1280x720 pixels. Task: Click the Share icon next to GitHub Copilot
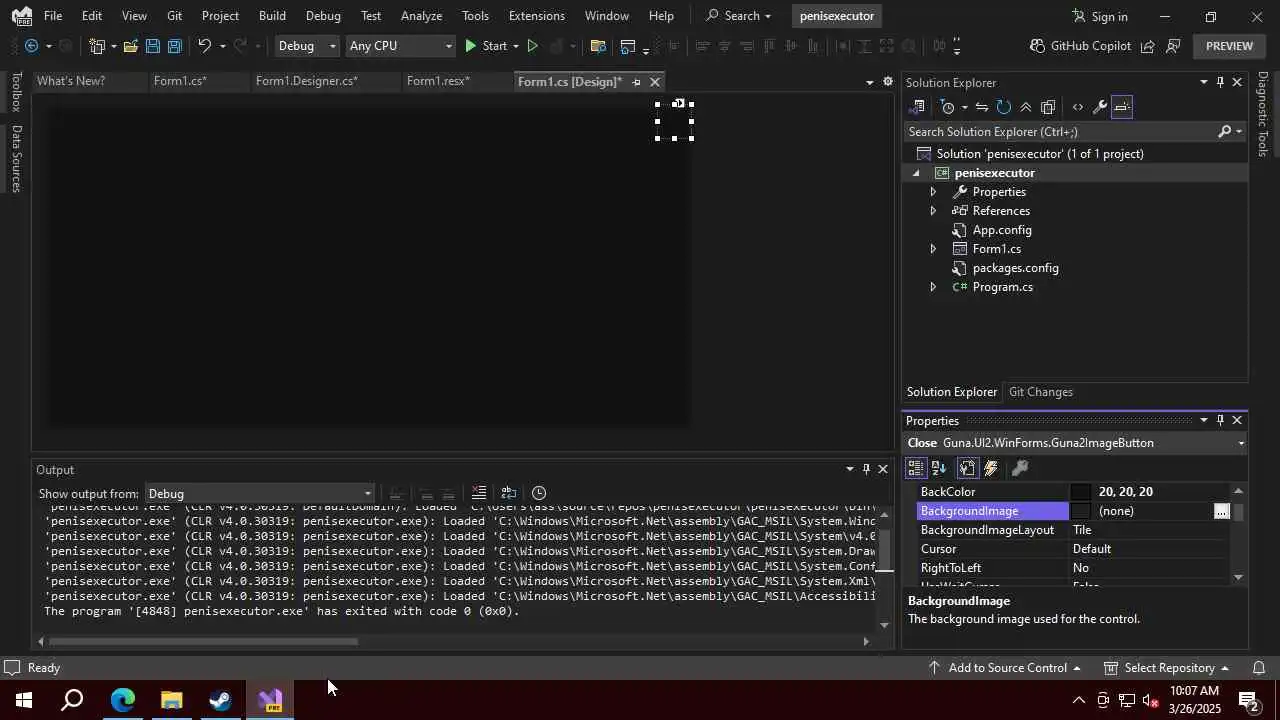click(x=1148, y=46)
